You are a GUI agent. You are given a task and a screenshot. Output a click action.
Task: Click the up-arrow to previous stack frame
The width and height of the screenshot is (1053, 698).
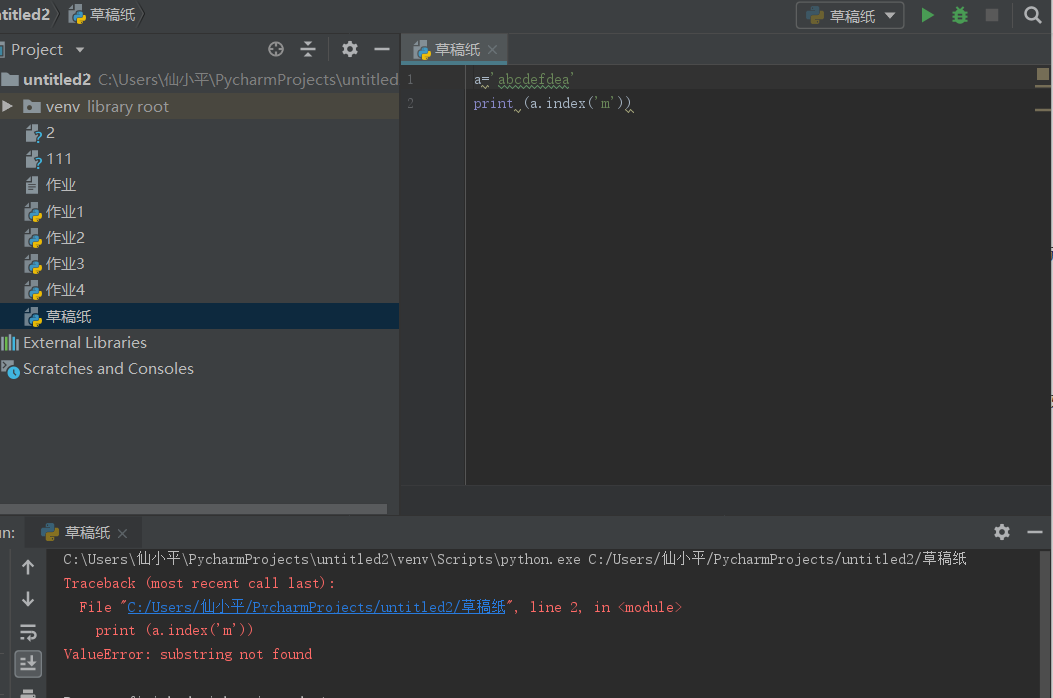(x=28, y=567)
